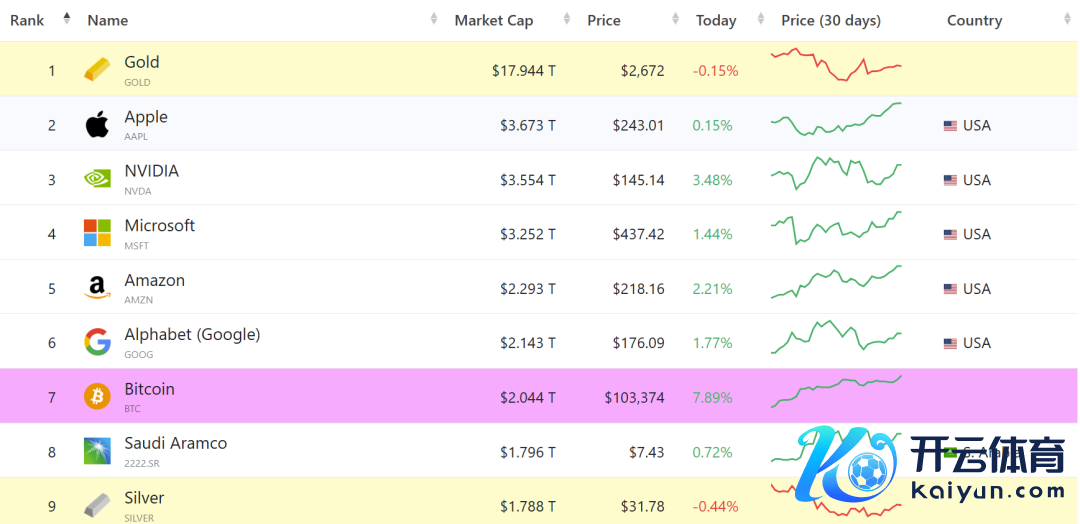Image resolution: width=1080 pixels, height=524 pixels.
Task: Click Amazon market cap $2.293 T
Action: [x=528, y=289]
